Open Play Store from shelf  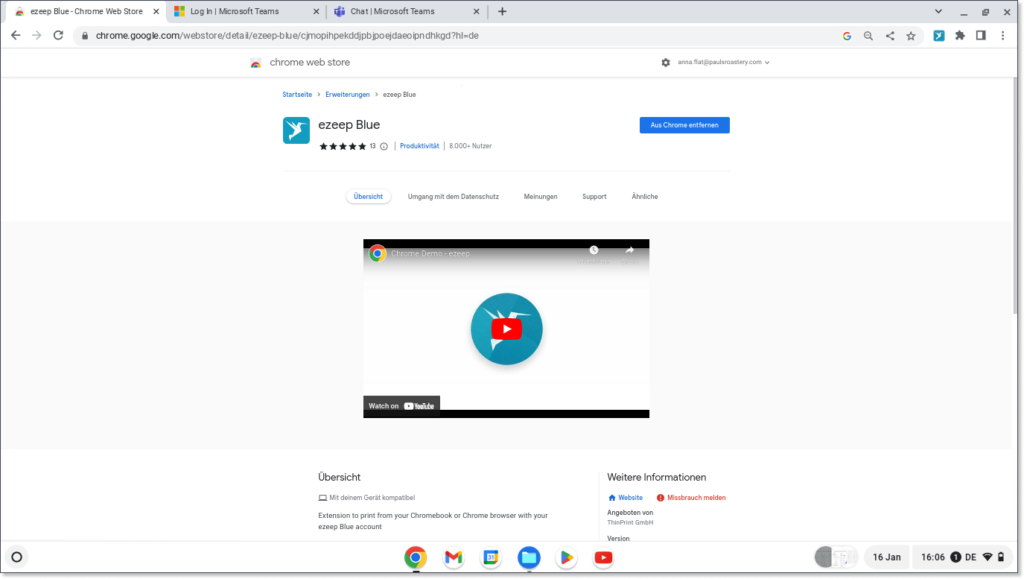coord(566,557)
